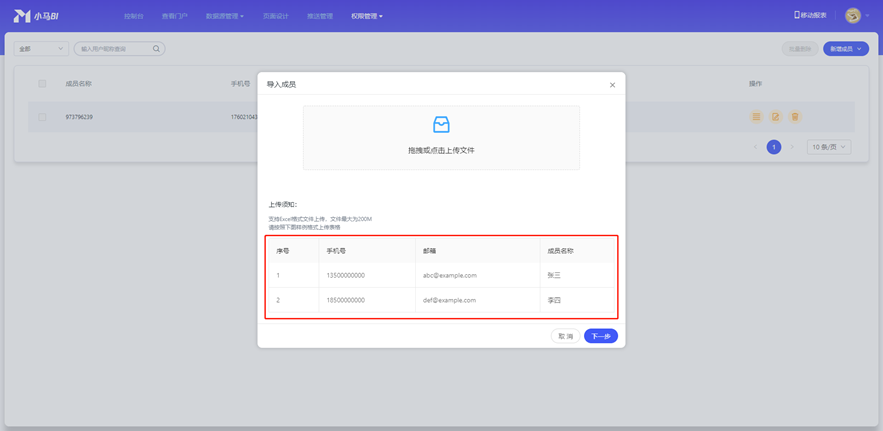Open the 数据源管理 menu
This screenshot has width=883, height=431.
tap(224, 16)
